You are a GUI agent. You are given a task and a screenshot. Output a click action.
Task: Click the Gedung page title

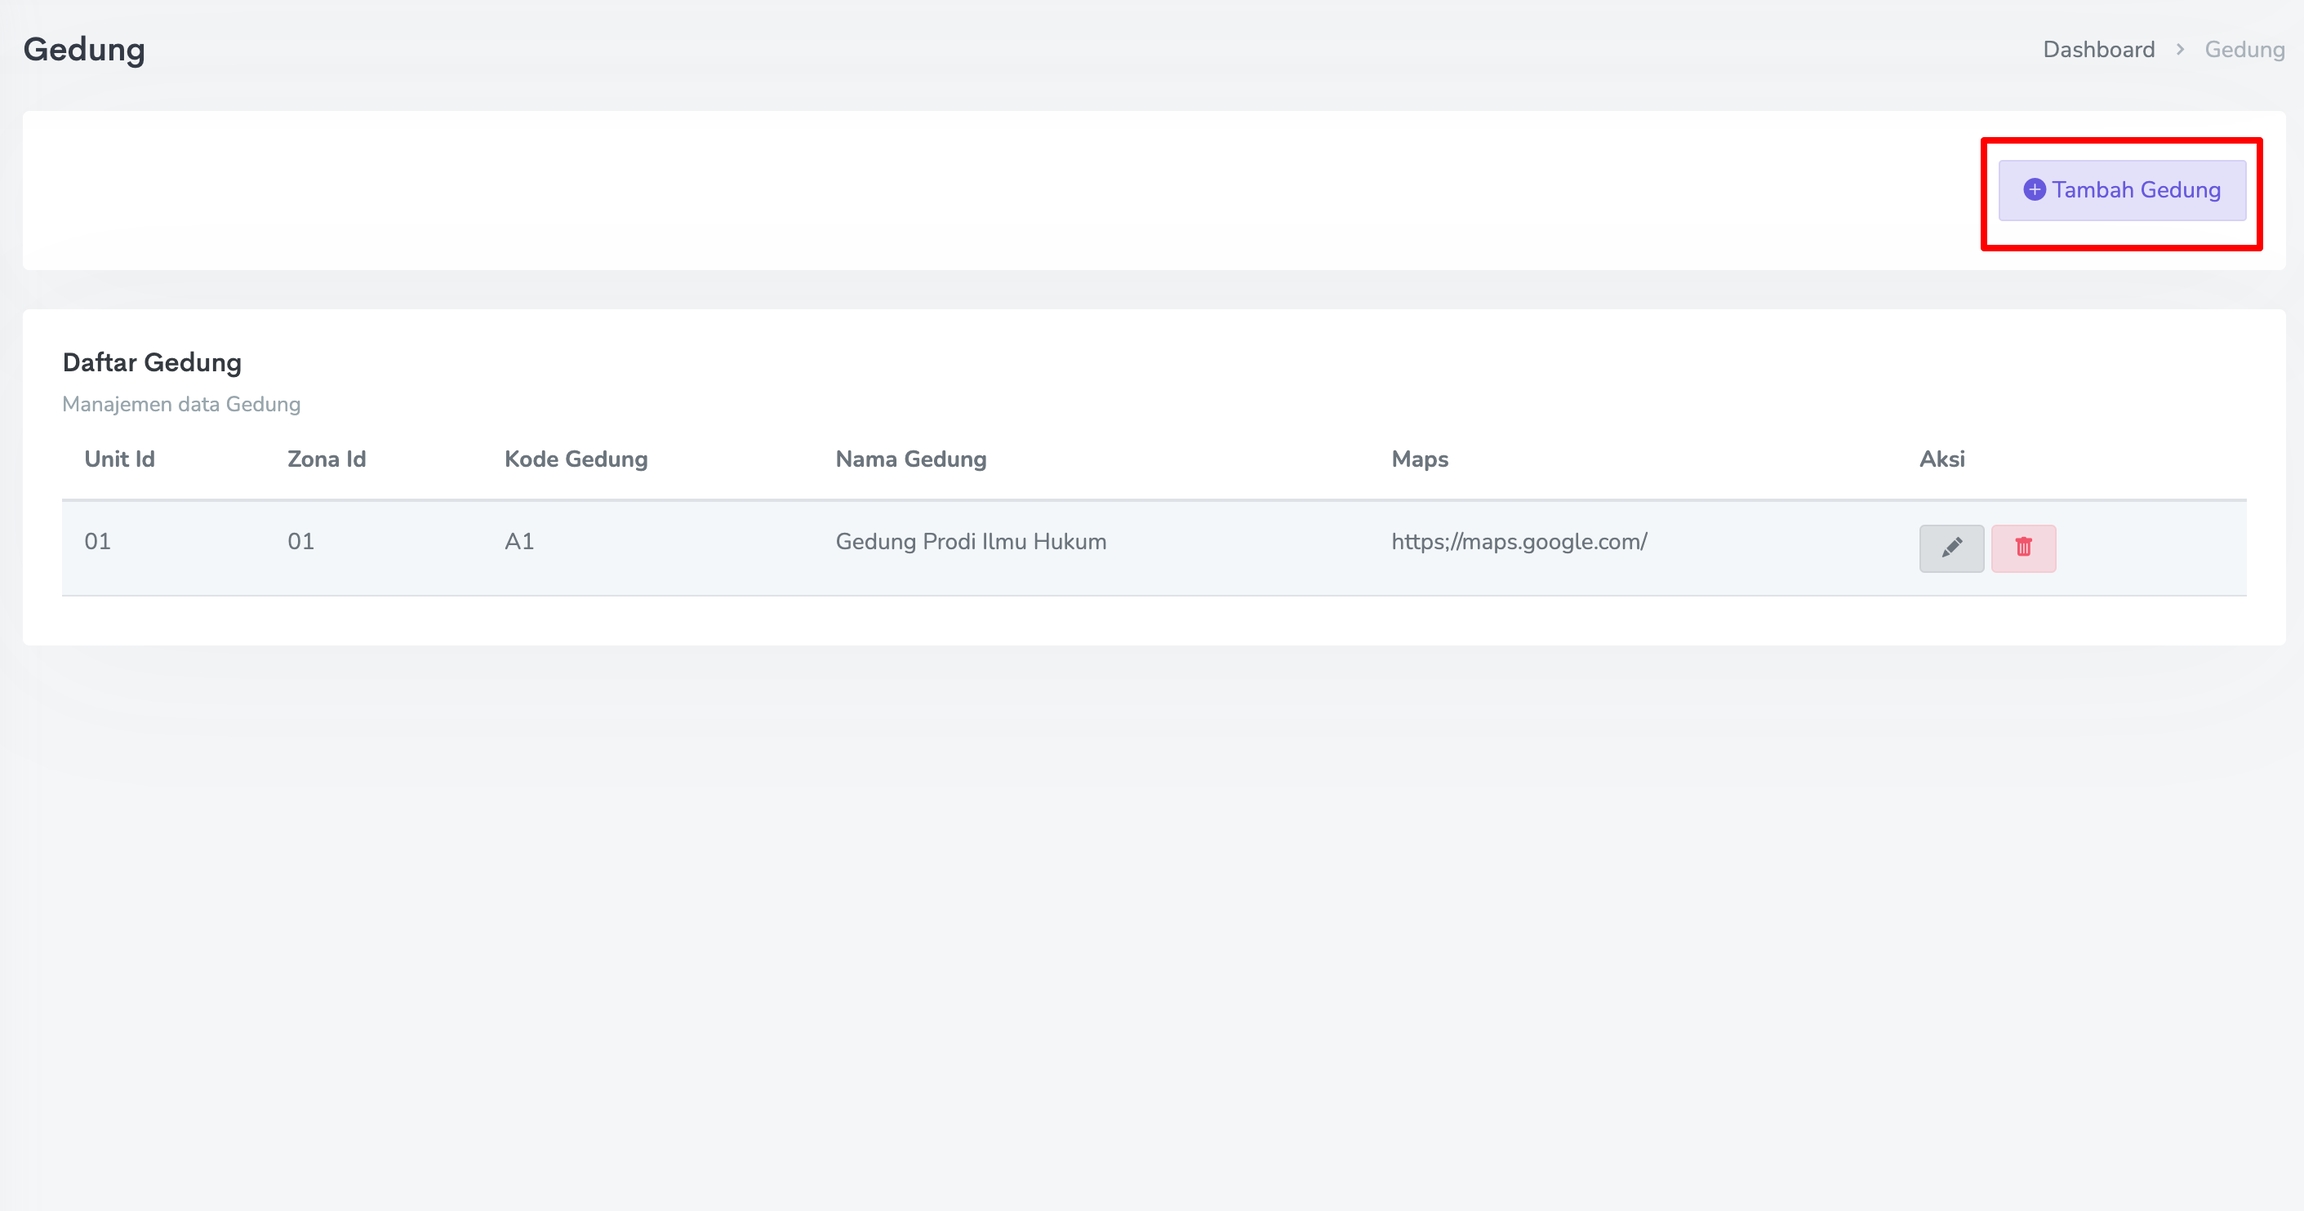(84, 49)
